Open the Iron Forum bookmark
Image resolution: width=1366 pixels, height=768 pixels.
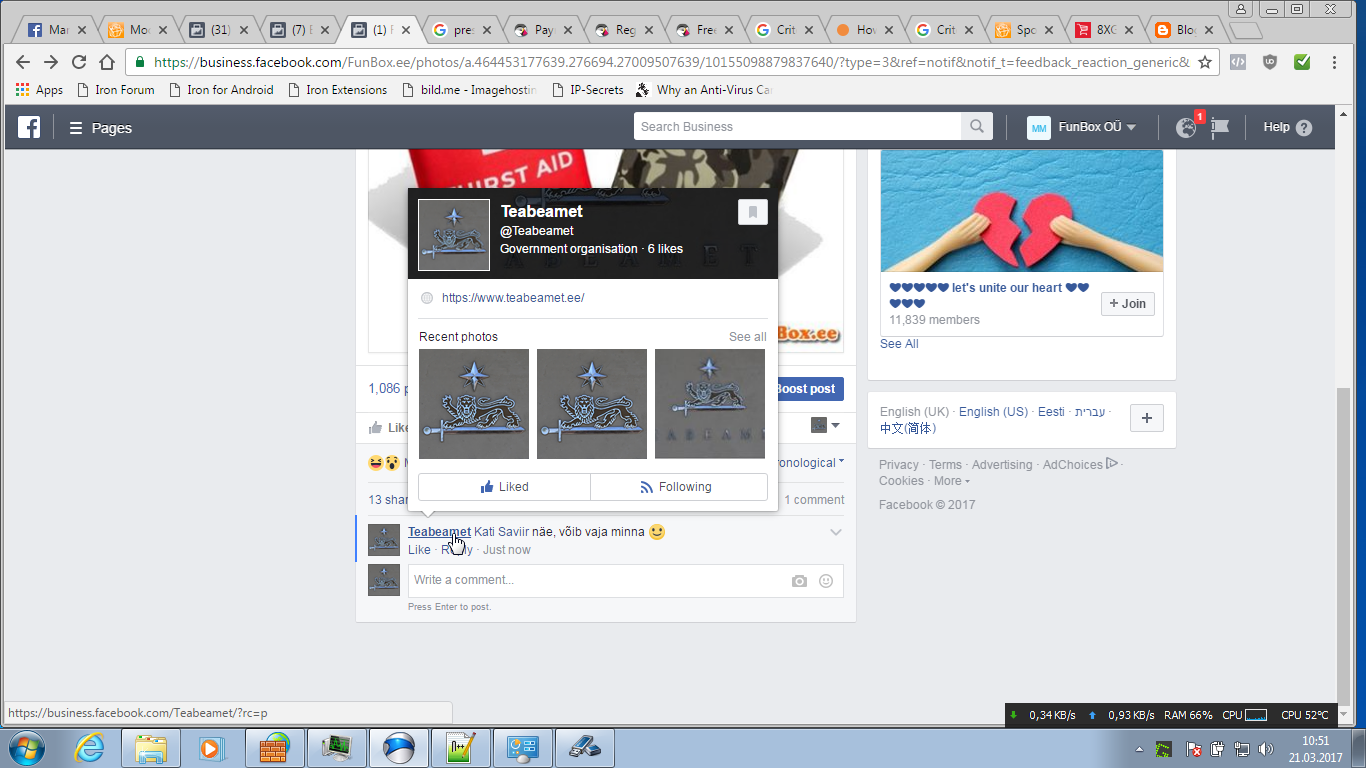(x=116, y=90)
